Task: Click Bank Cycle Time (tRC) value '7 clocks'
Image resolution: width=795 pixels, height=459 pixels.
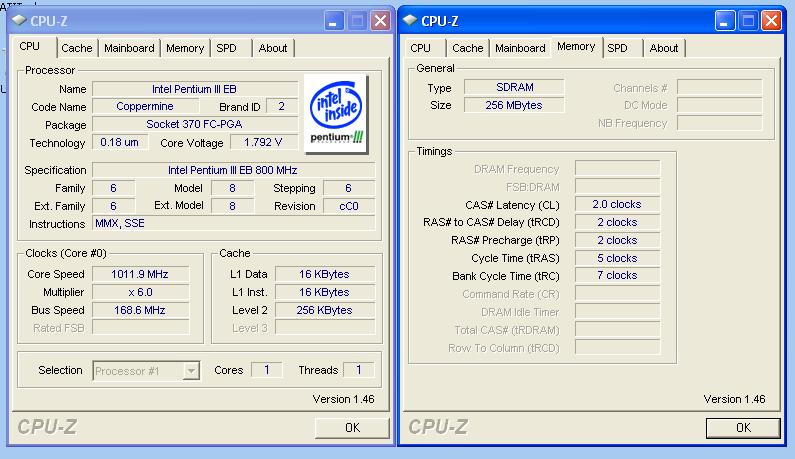Action: [617, 275]
